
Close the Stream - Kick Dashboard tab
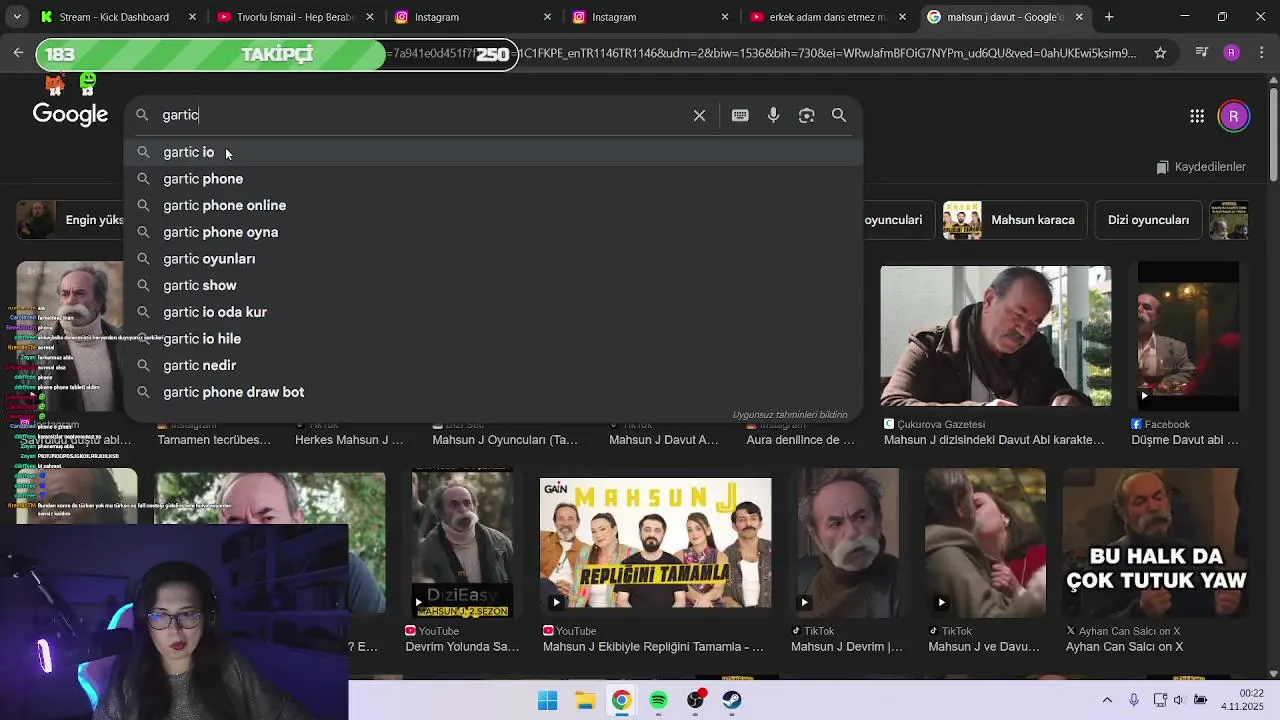(192, 17)
